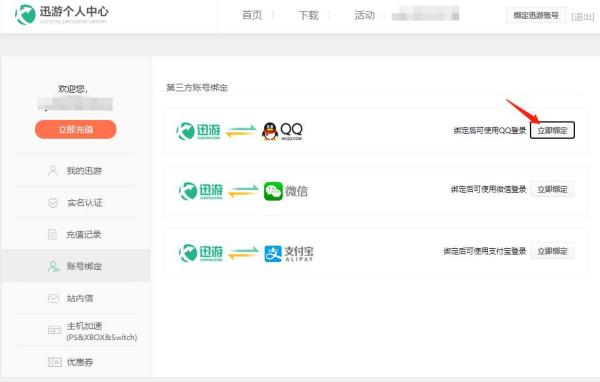Click 绑定后可使用支付宝登录 text
The width and height of the screenshot is (600, 382).
point(485,251)
